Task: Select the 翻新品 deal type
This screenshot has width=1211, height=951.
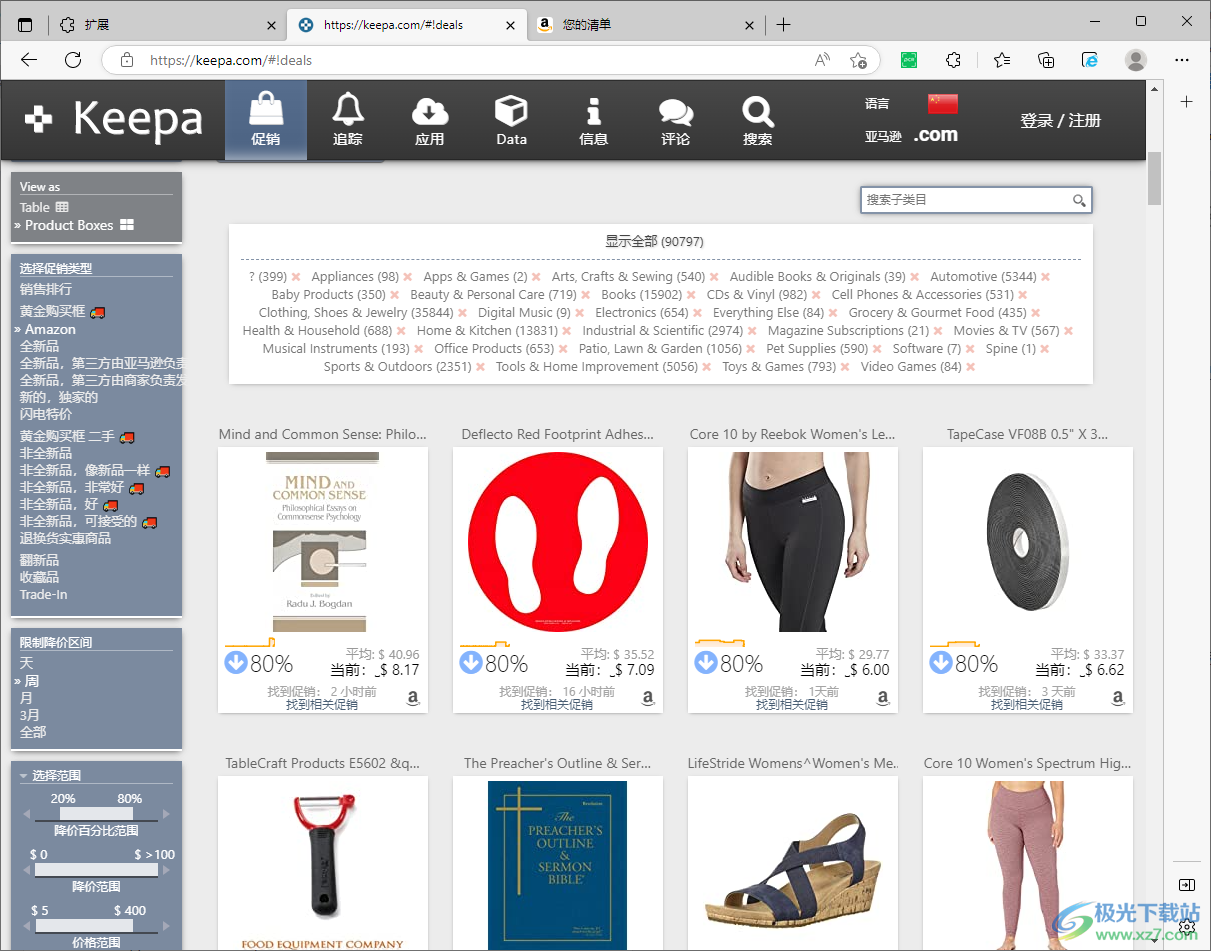Action: (39, 560)
